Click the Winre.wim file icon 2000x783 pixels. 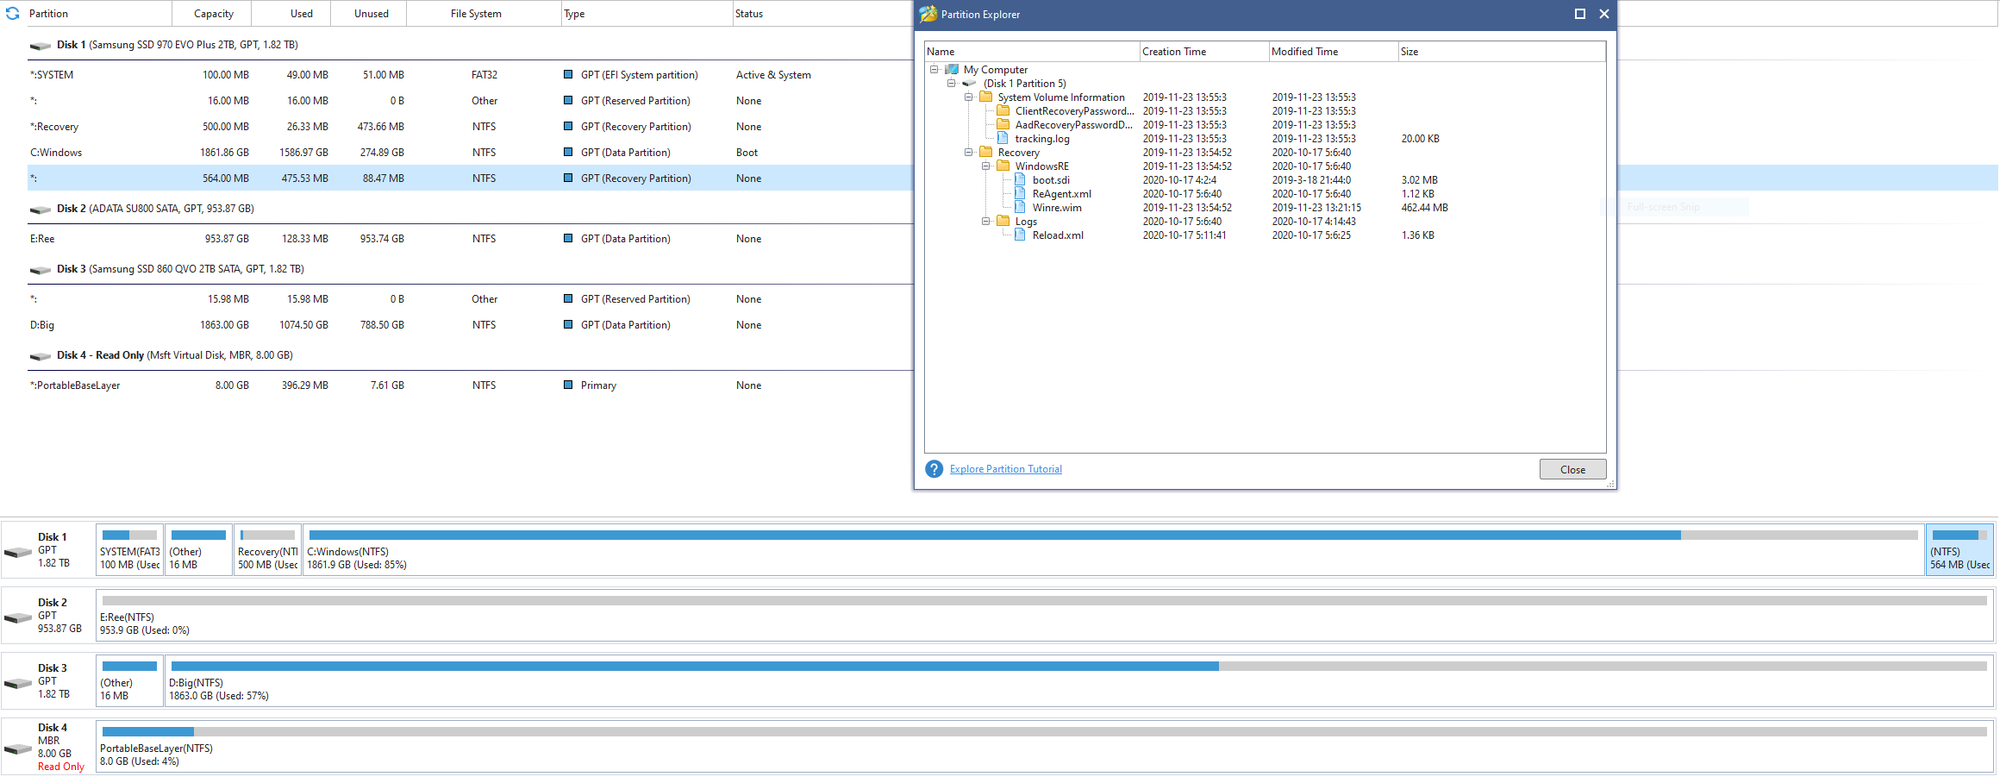click(x=1020, y=208)
